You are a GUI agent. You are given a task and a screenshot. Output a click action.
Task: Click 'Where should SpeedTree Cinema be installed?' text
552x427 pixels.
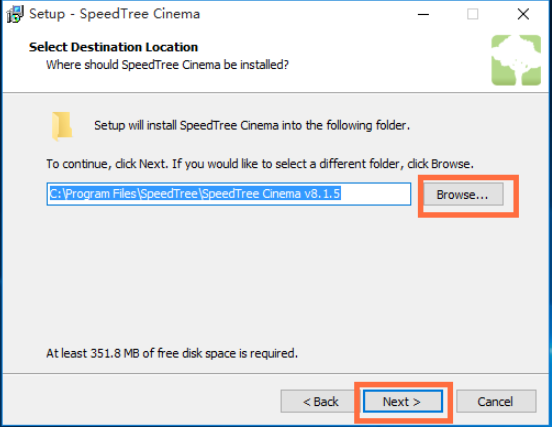pyautogui.click(x=167, y=65)
